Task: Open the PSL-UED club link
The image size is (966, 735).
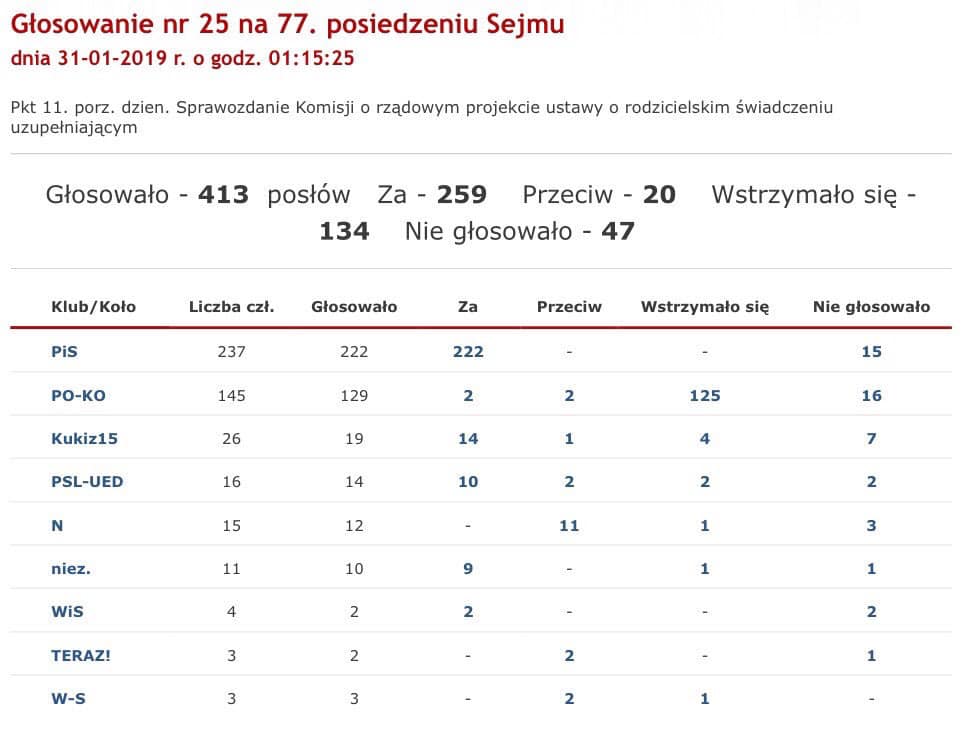Action: point(87,482)
